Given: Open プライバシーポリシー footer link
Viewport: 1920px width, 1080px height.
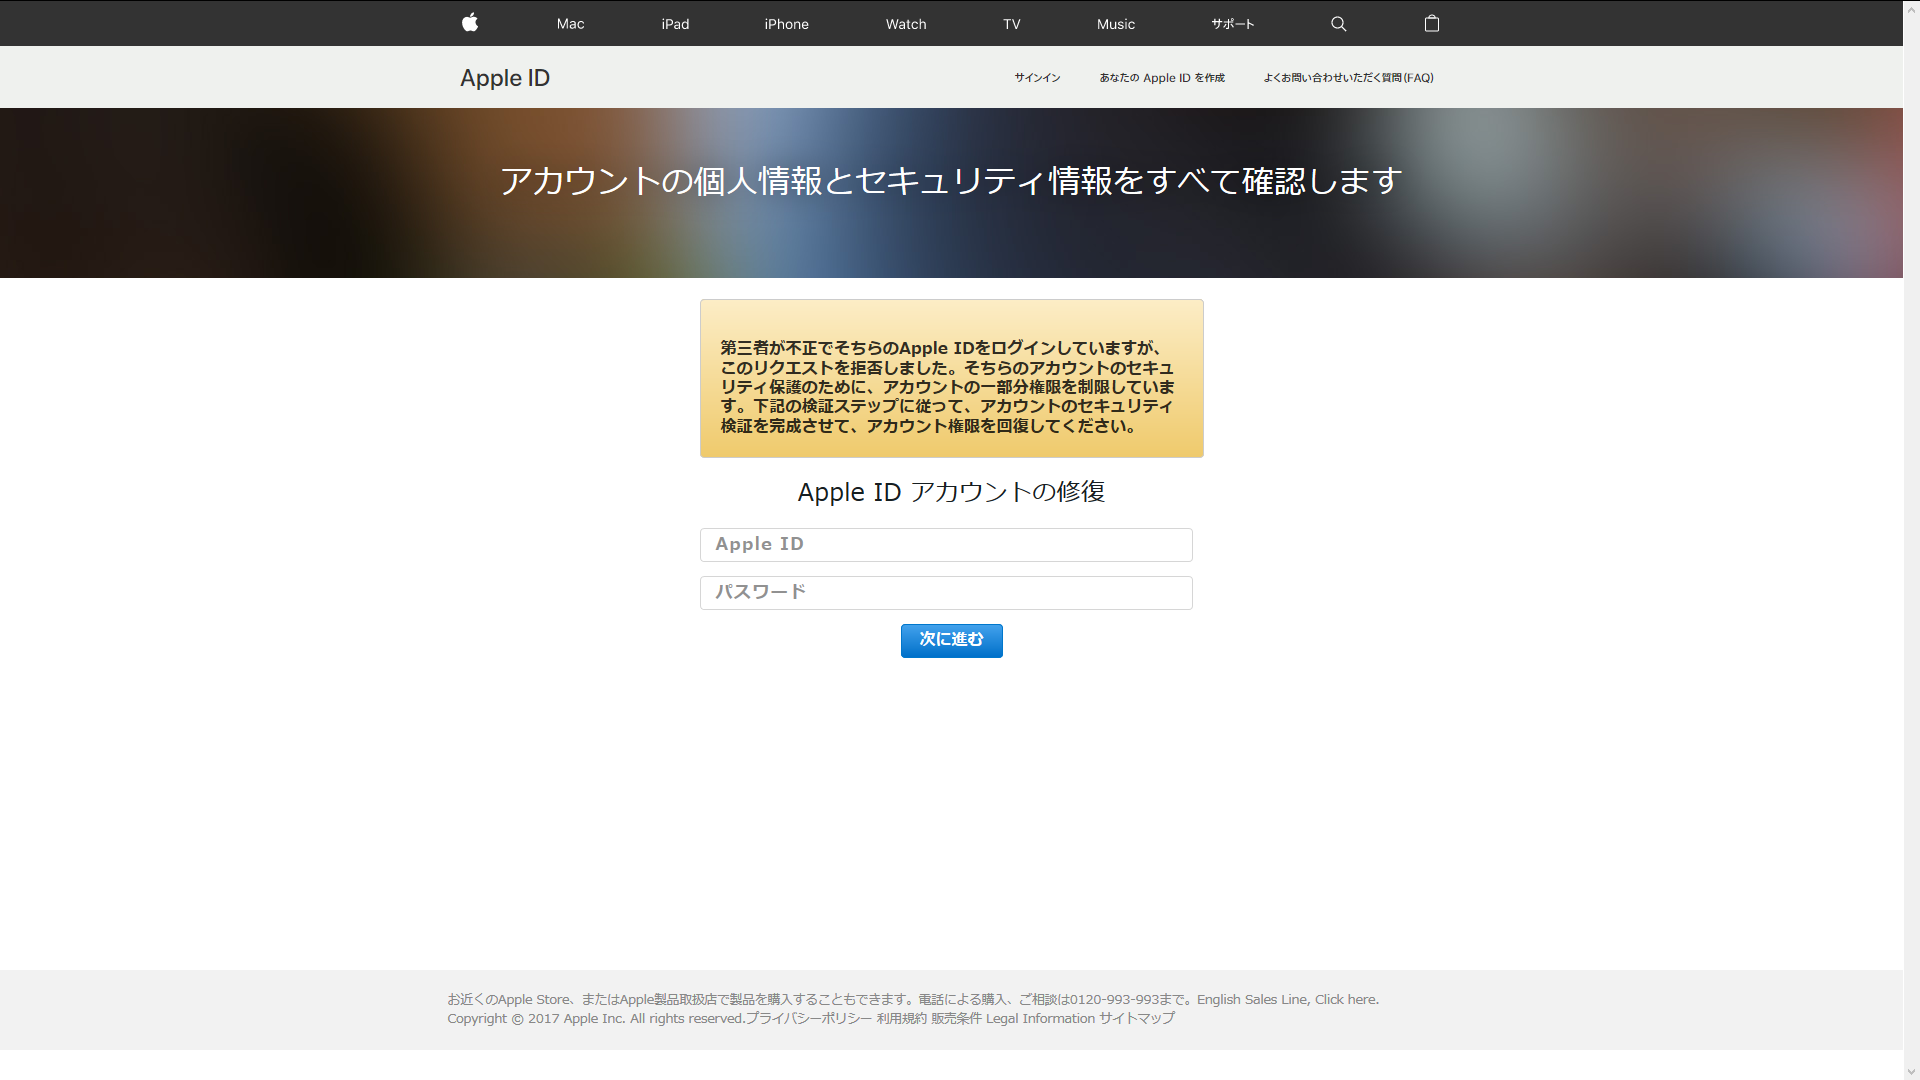Looking at the screenshot, I should pyautogui.click(x=808, y=1018).
